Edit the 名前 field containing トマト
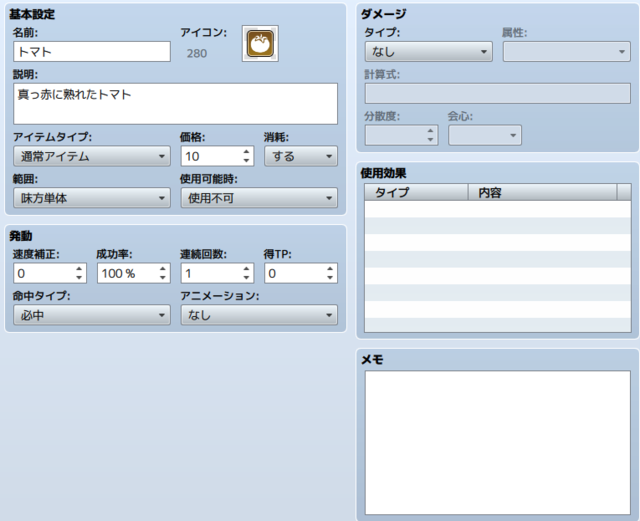The height and width of the screenshot is (521, 640). [x=92, y=52]
